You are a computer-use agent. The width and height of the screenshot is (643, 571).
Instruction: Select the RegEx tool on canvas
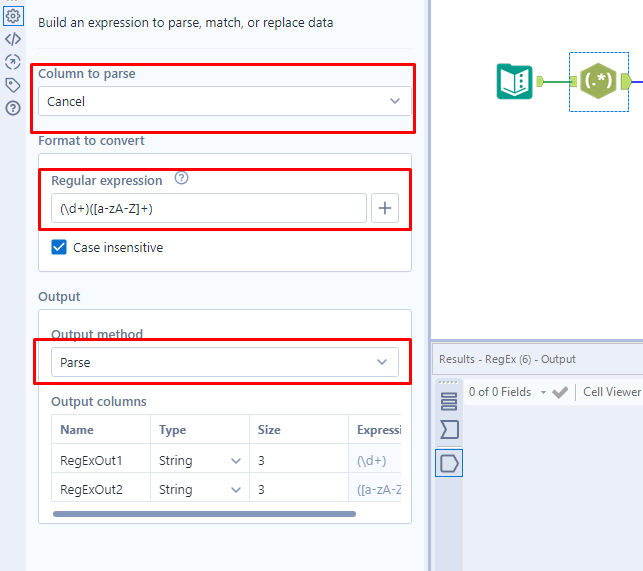pos(599,82)
